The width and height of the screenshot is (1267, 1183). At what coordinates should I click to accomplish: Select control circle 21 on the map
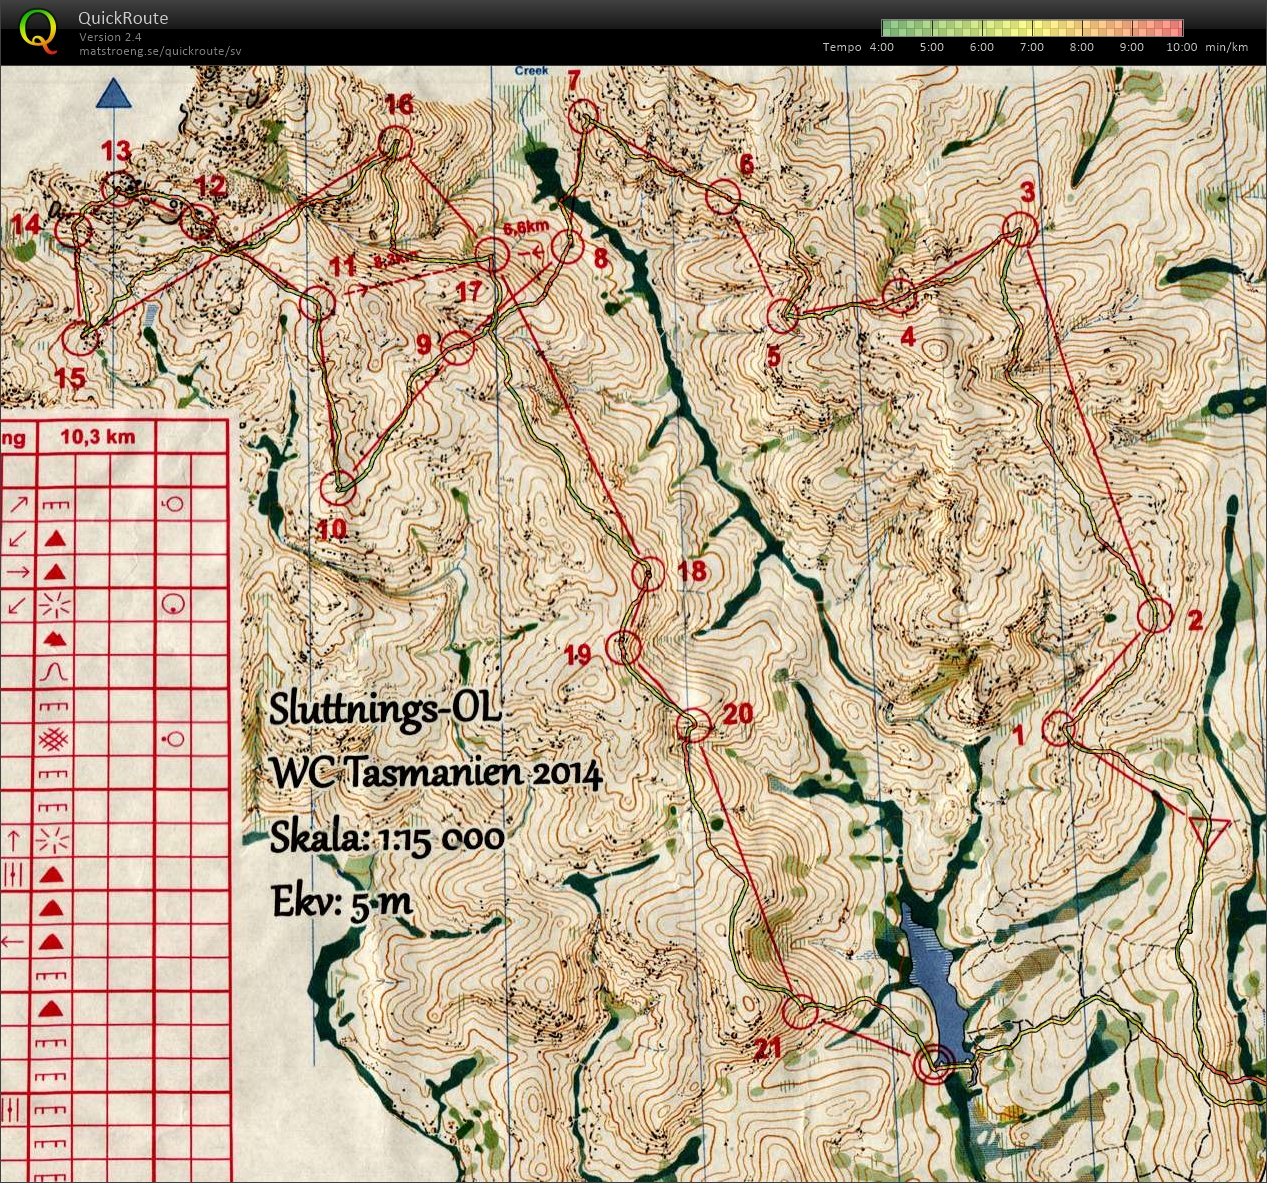(x=799, y=1013)
